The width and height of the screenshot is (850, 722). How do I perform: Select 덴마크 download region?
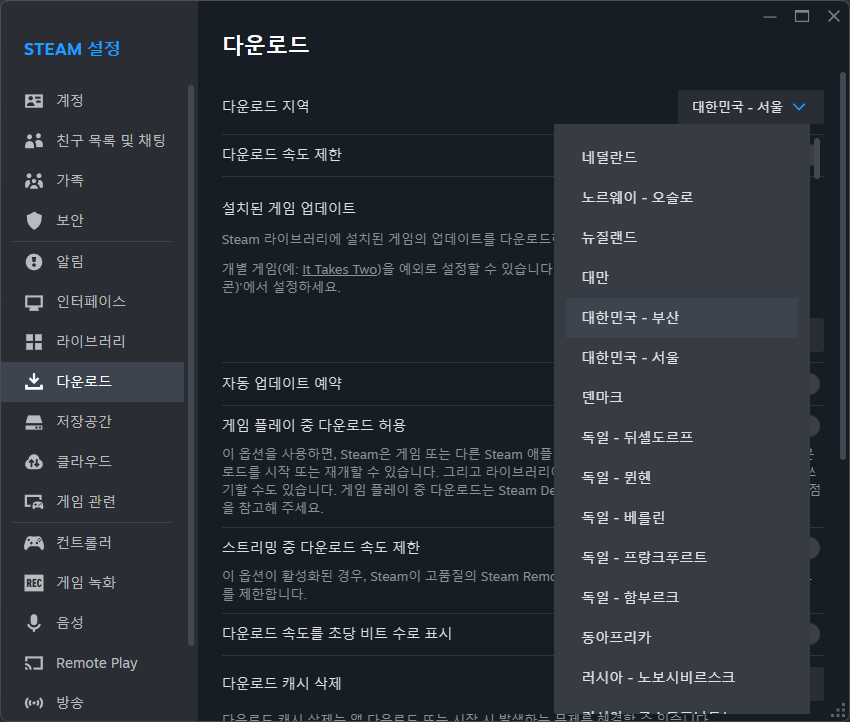(681, 398)
